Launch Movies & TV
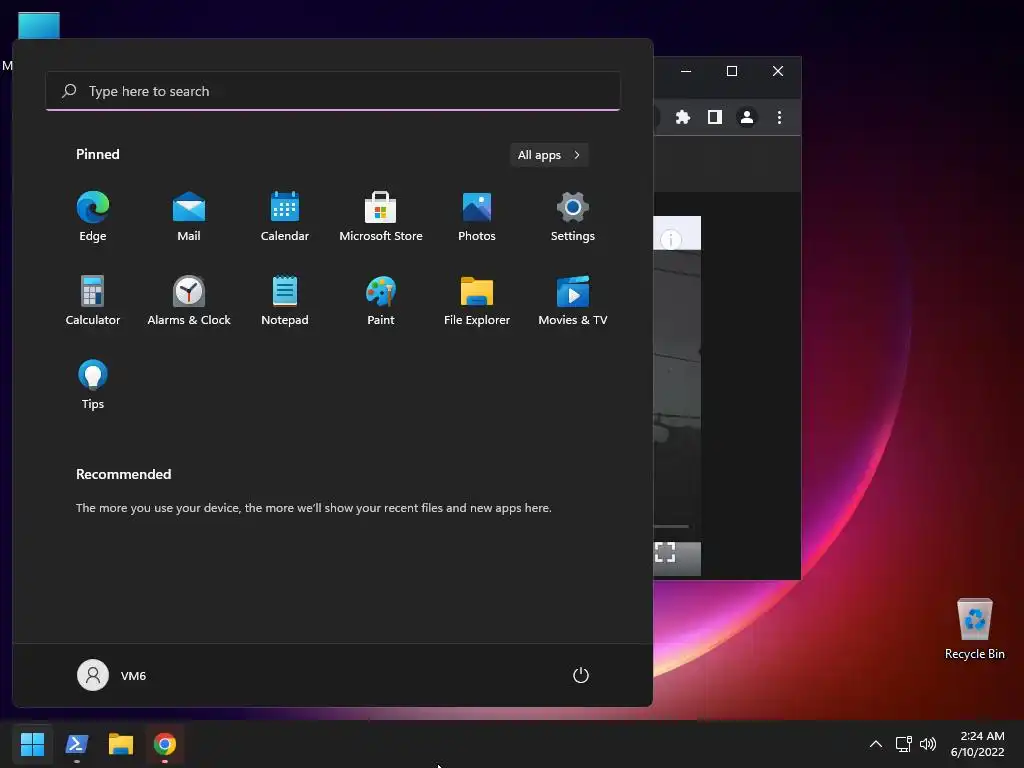 (x=573, y=300)
